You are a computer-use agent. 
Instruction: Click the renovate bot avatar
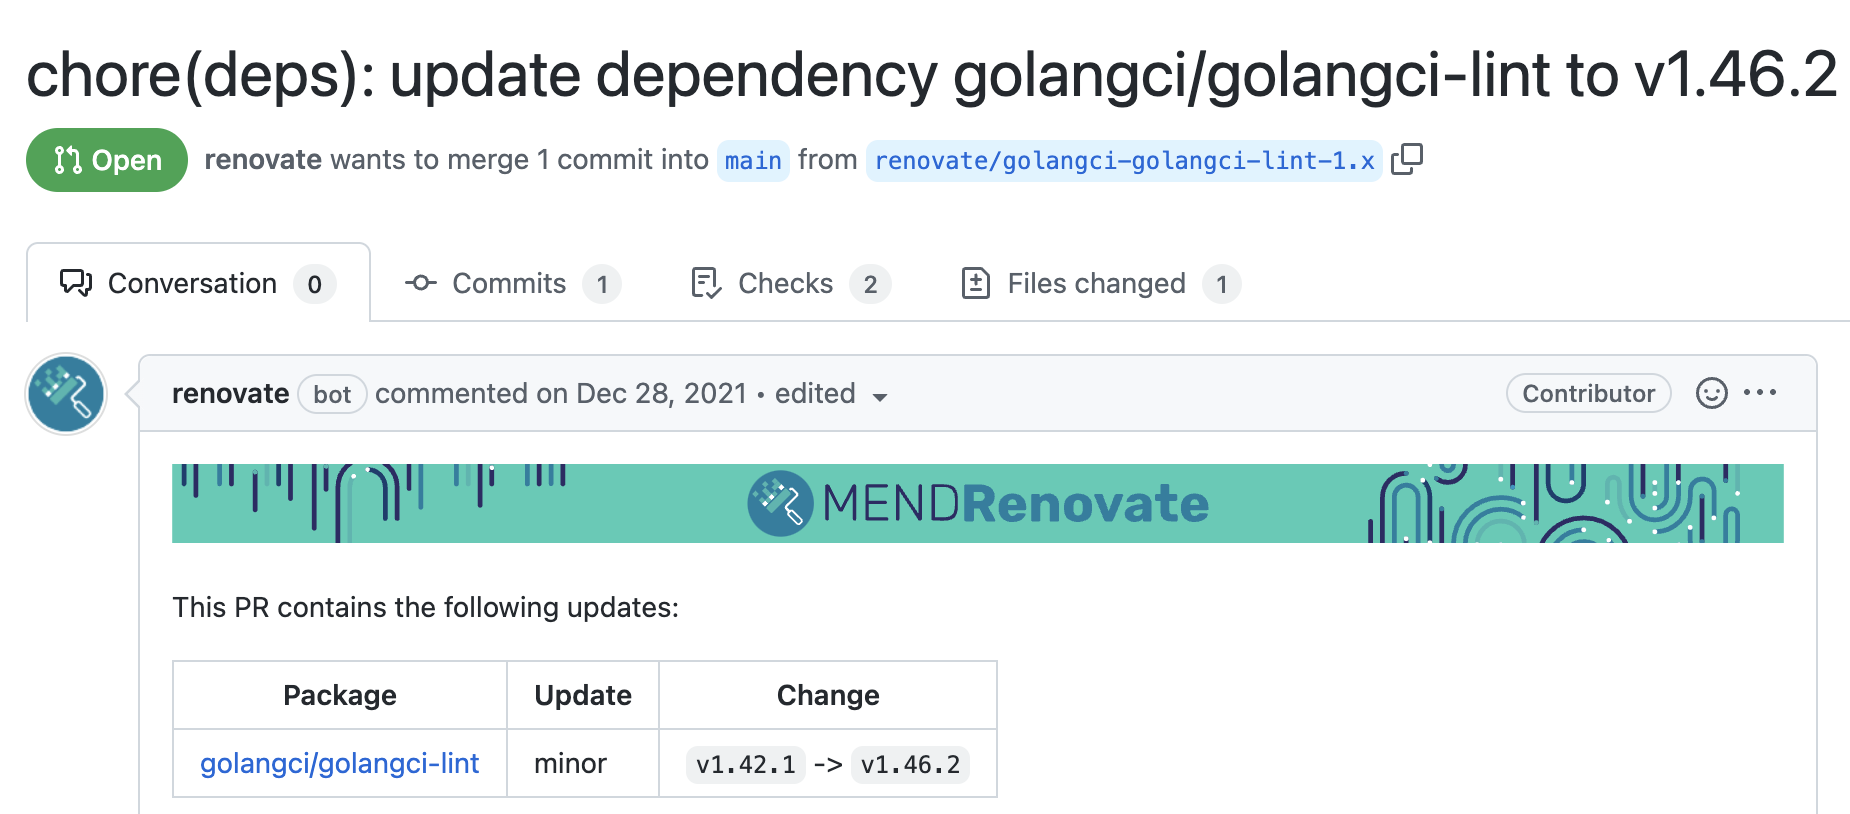point(65,394)
